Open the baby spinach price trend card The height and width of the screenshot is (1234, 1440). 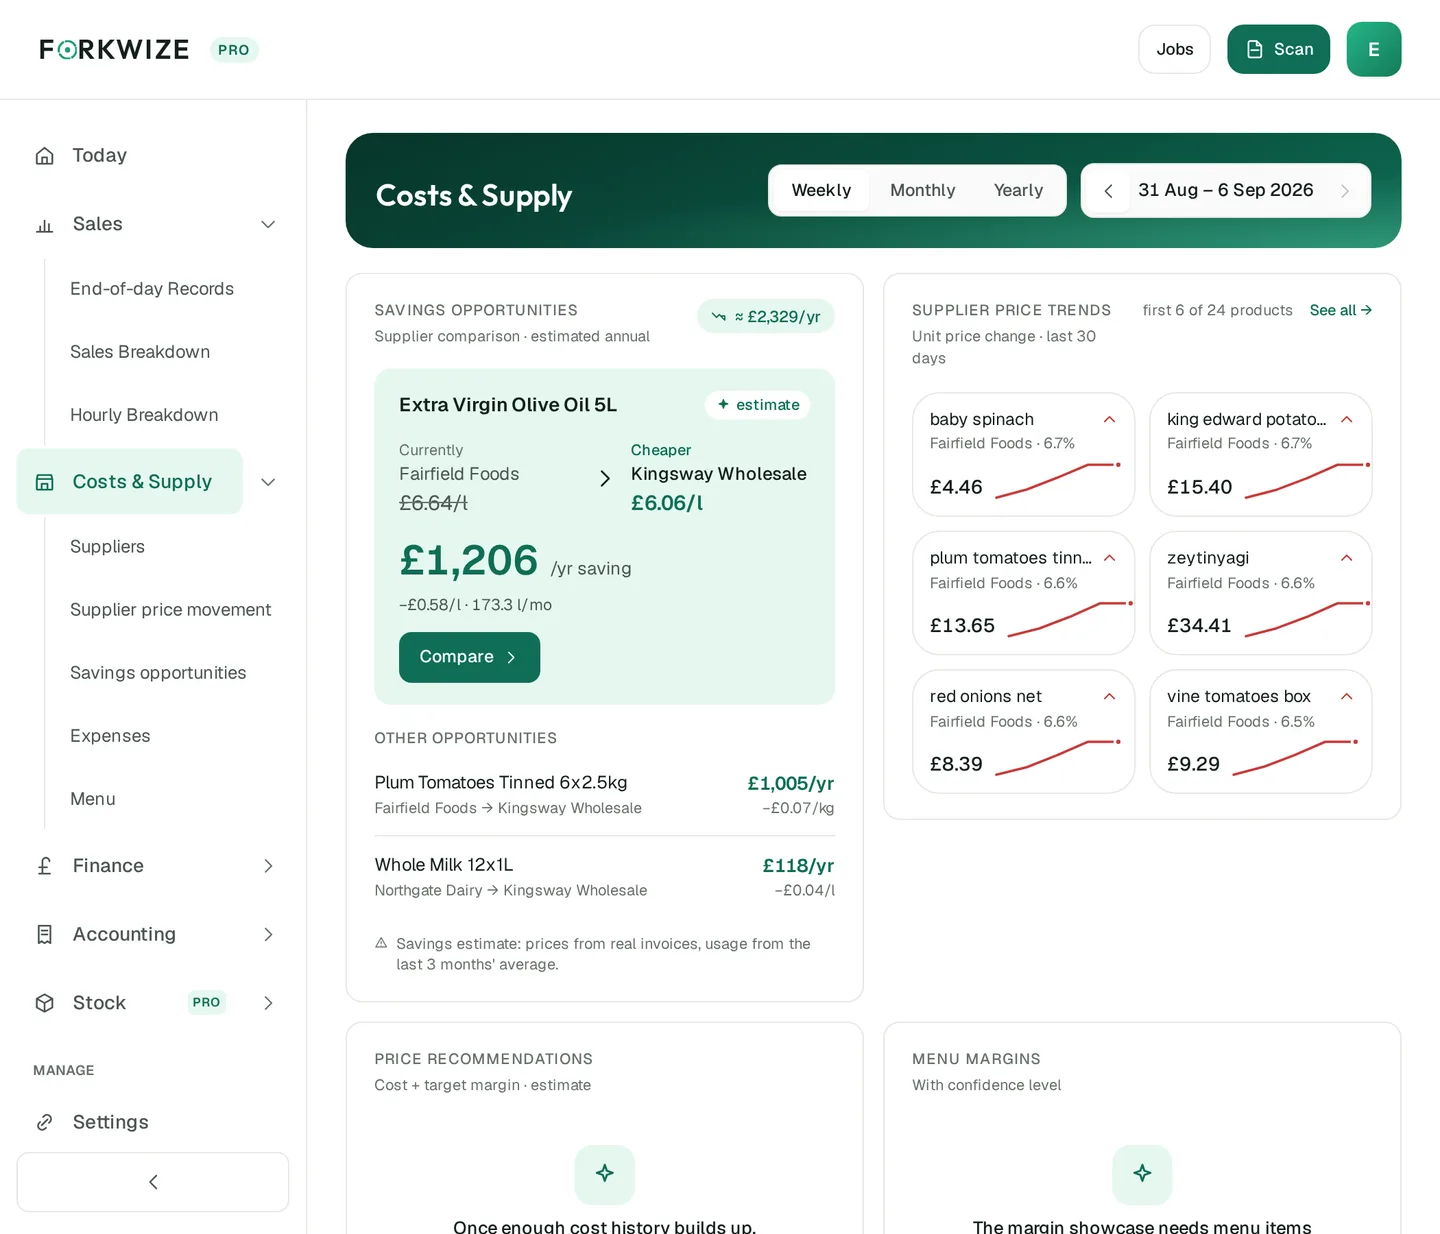pyautogui.click(x=1024, y=455)
